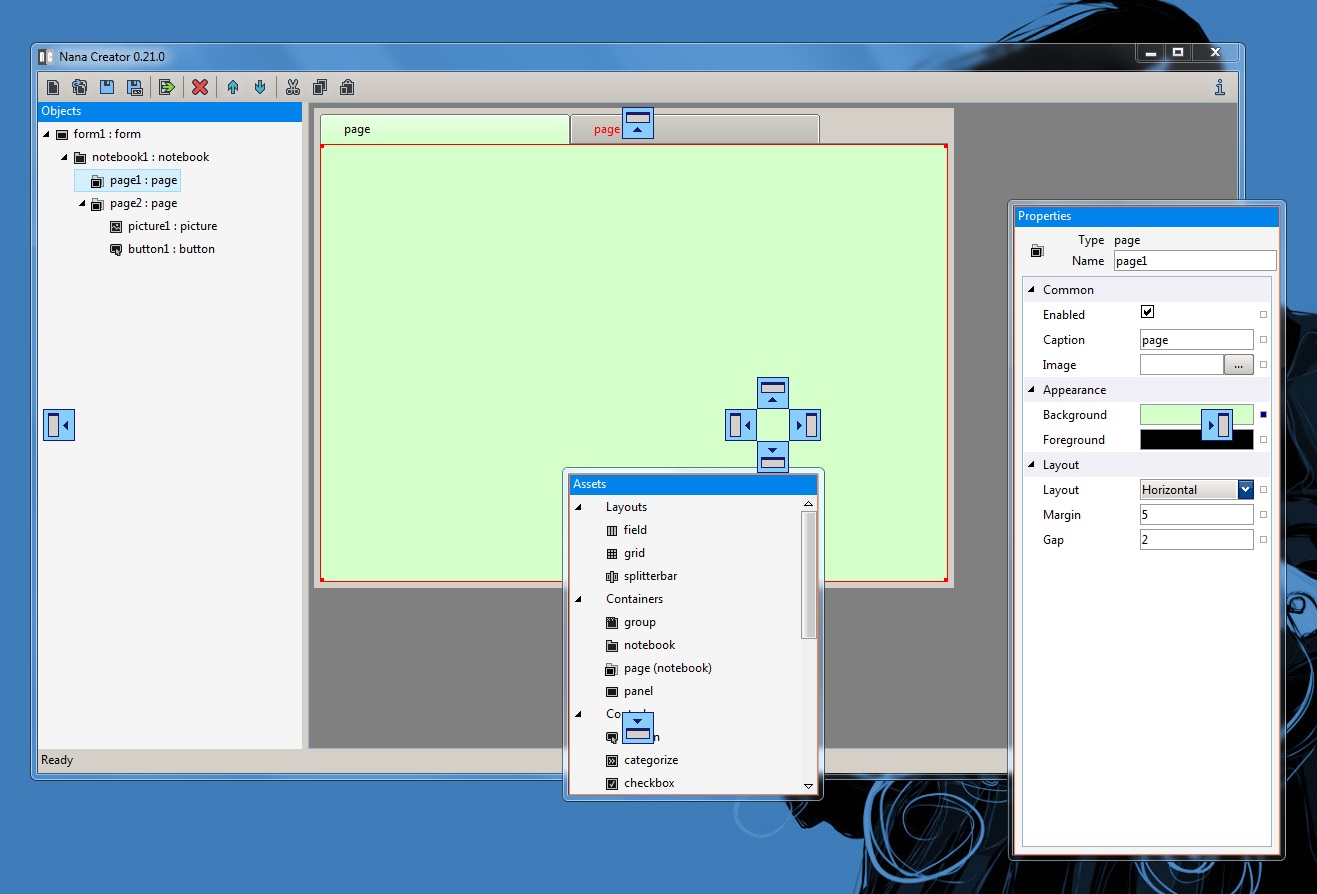The height and width of the screenshot is (894, 1317).
Task: Click the Cut scissors toolbar icon
Action: (293, 87)
